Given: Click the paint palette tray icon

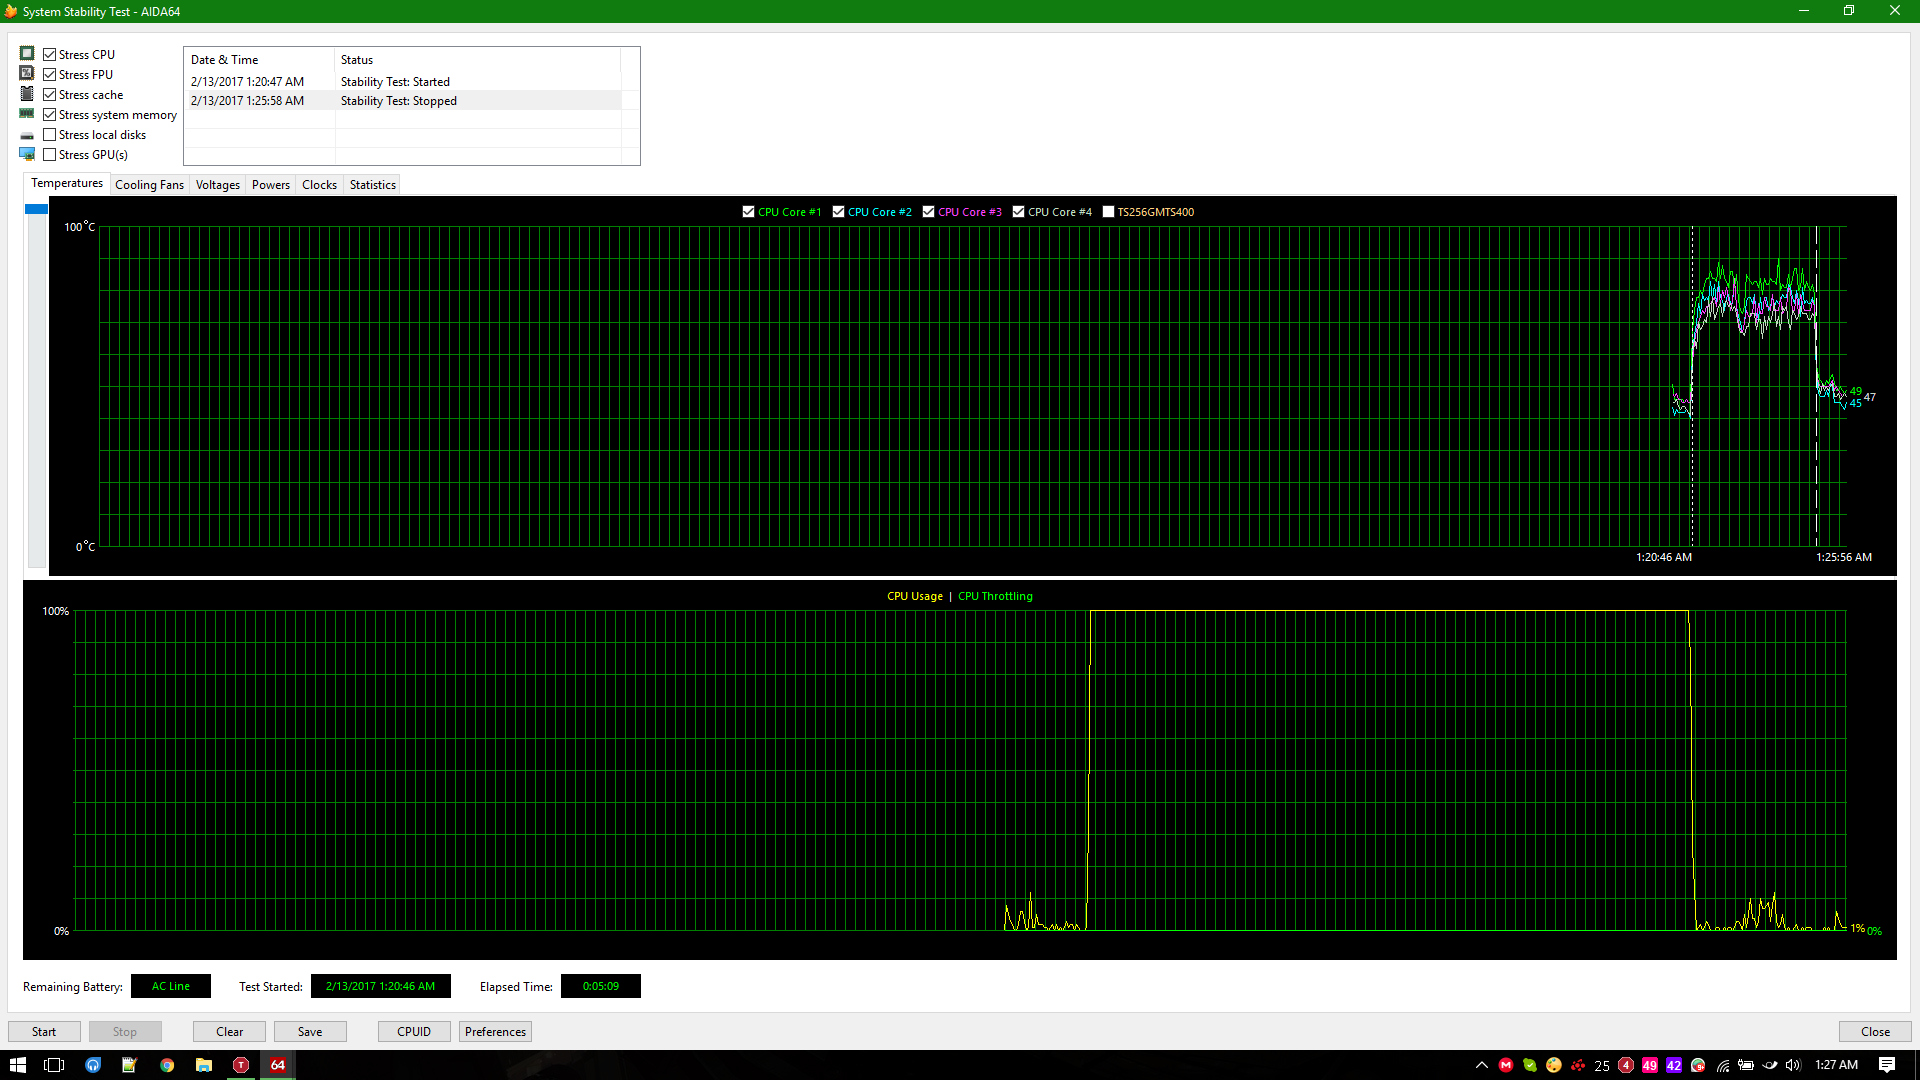Looking at the screenshot, I should click(x=1554, y=1065).
